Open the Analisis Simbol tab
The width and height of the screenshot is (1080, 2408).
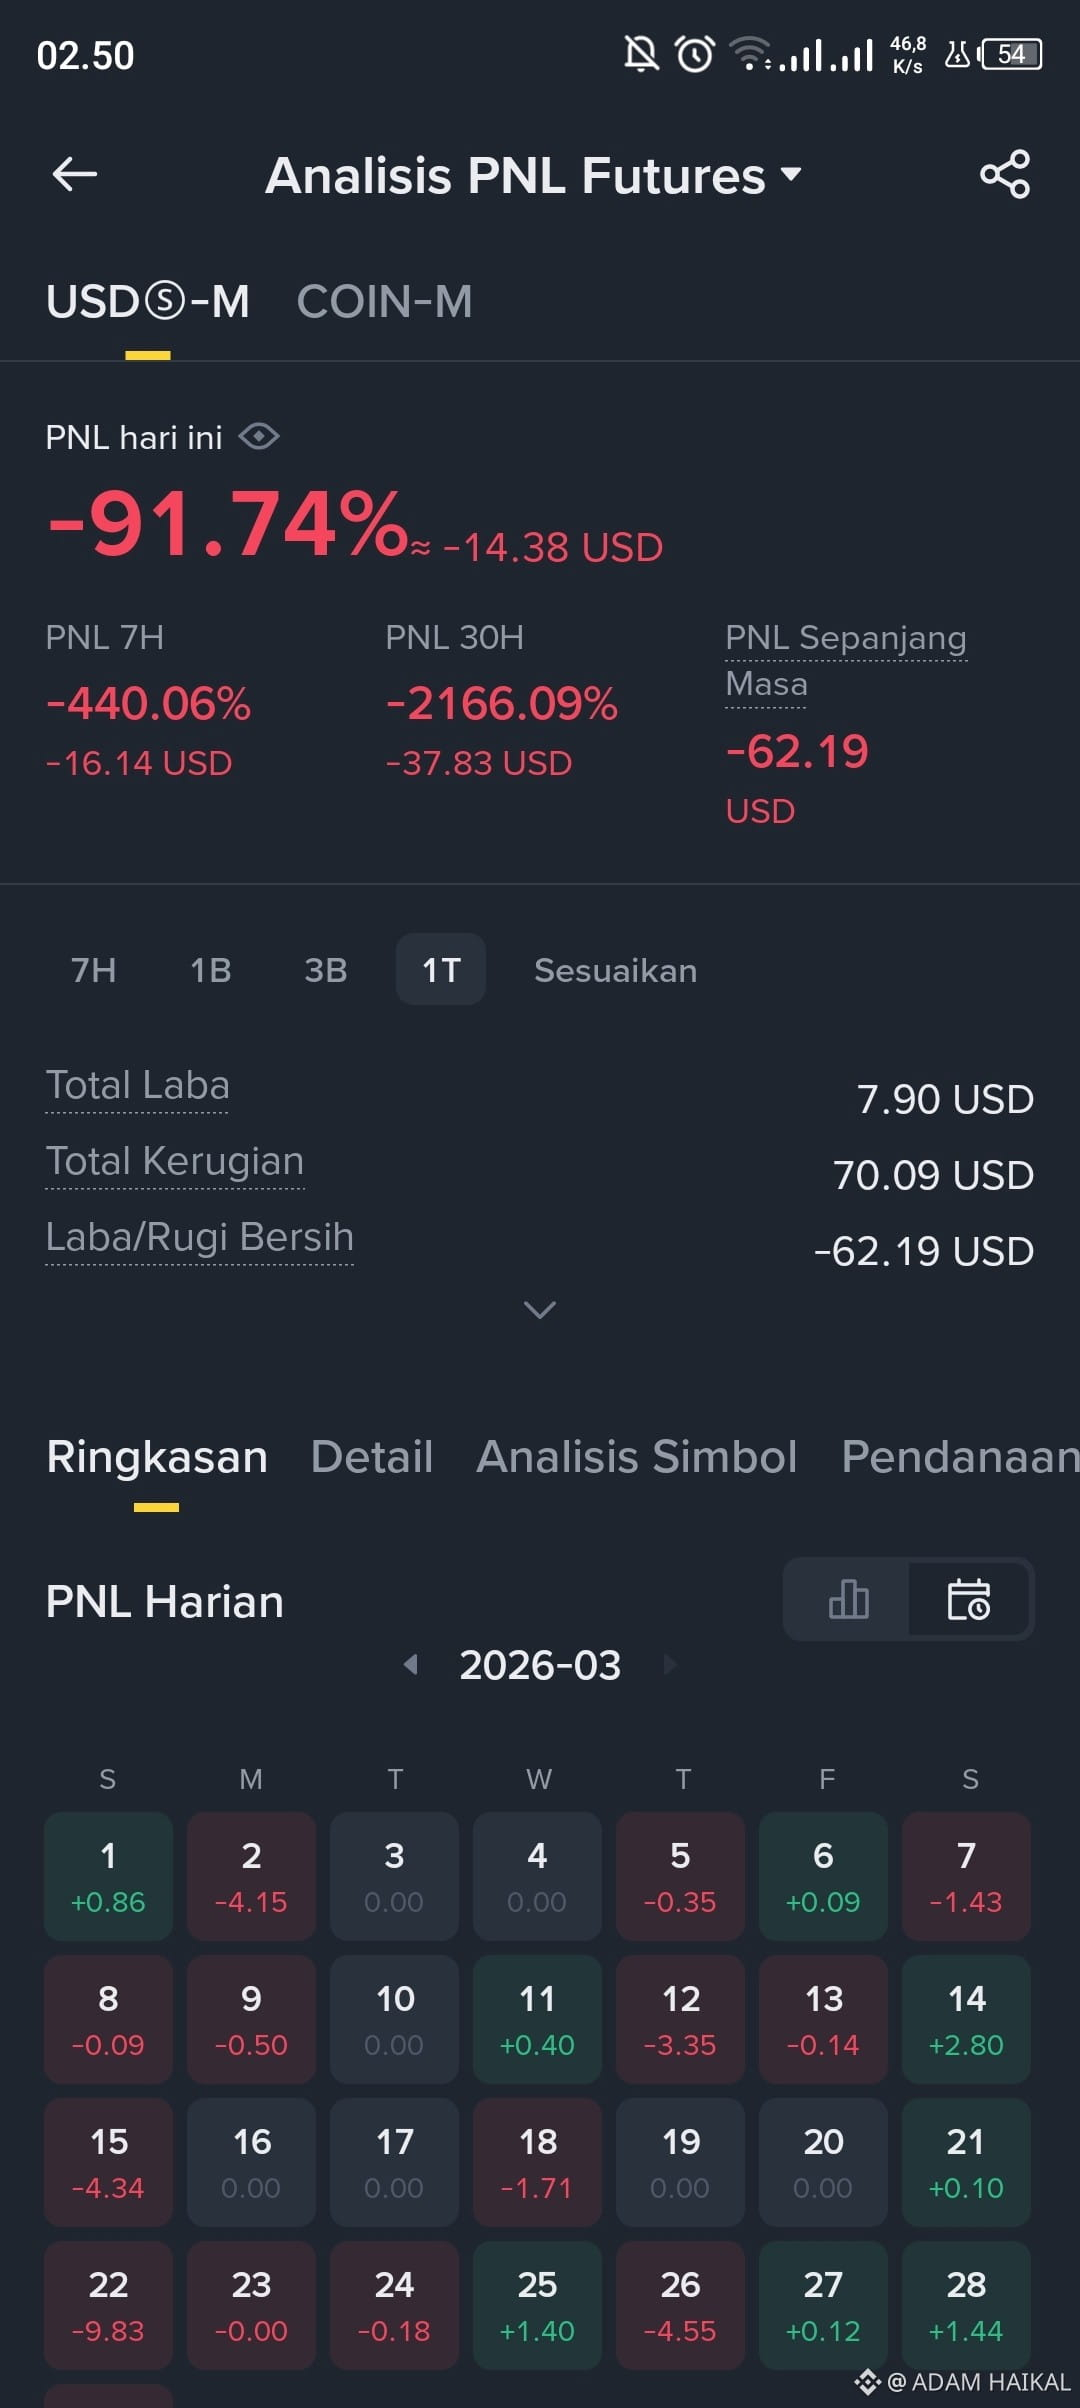coord(637,1457)
